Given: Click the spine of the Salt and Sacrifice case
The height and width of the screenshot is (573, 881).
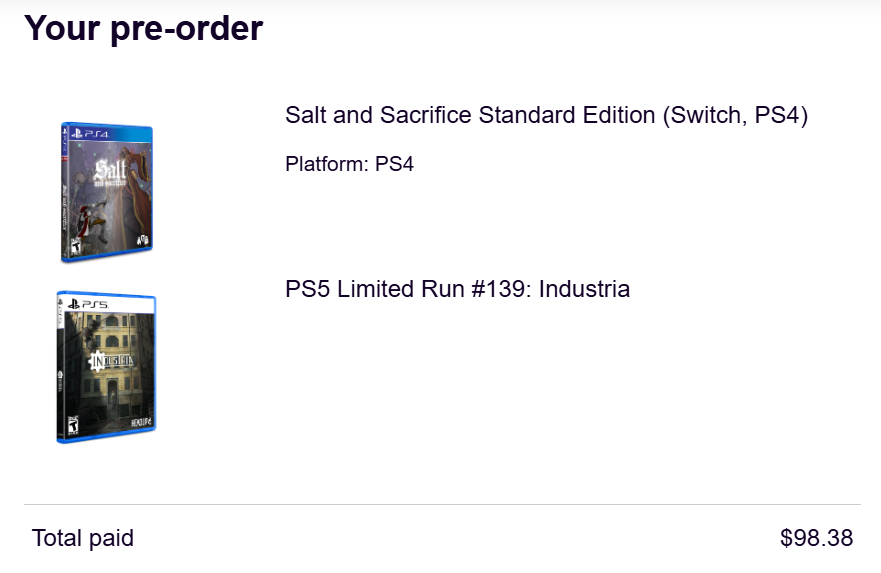Looking at the screenshot, I should click(x=63, y=192).
